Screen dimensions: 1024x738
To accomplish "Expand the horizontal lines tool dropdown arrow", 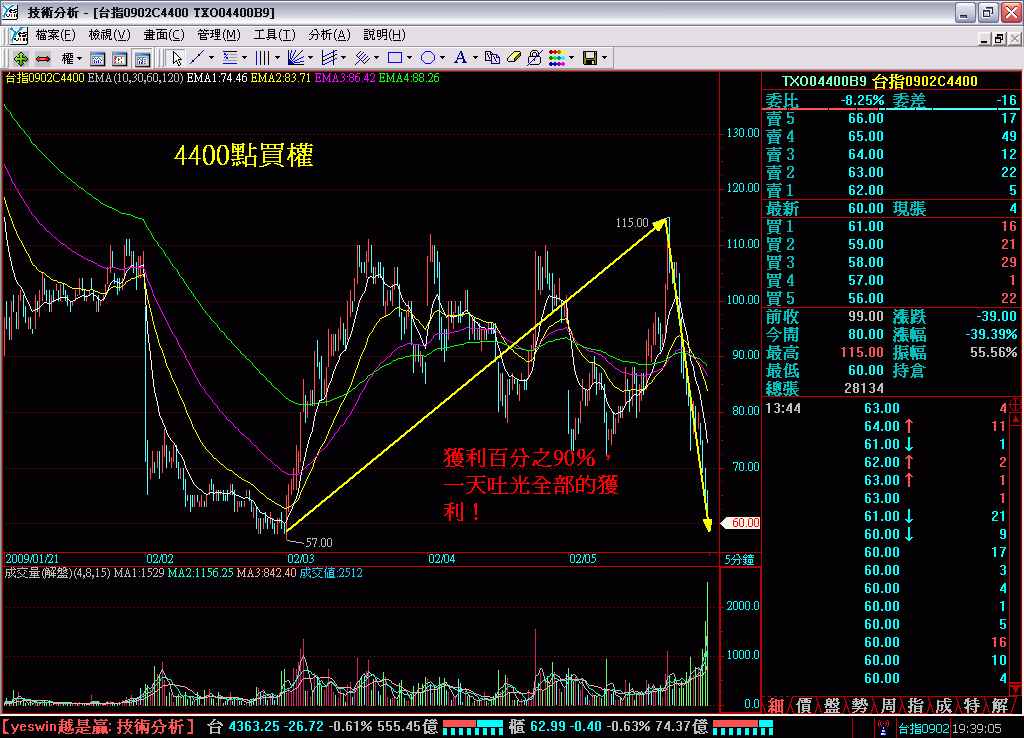I will [x=244, y=58].
